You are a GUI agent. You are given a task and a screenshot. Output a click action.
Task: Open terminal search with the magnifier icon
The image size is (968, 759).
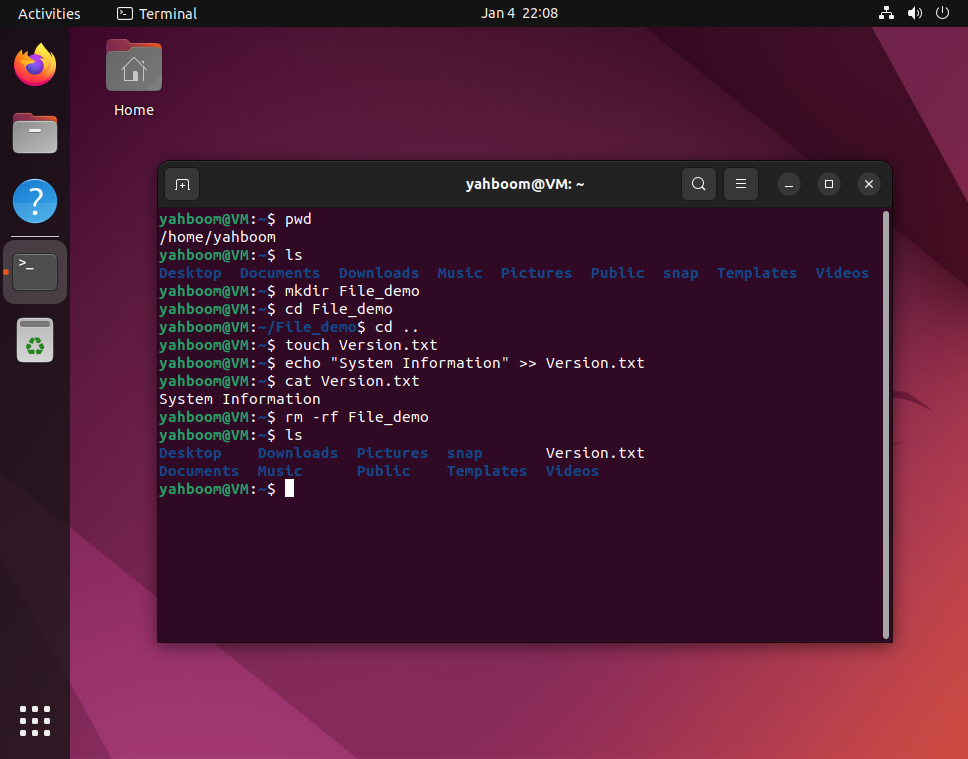698,184
